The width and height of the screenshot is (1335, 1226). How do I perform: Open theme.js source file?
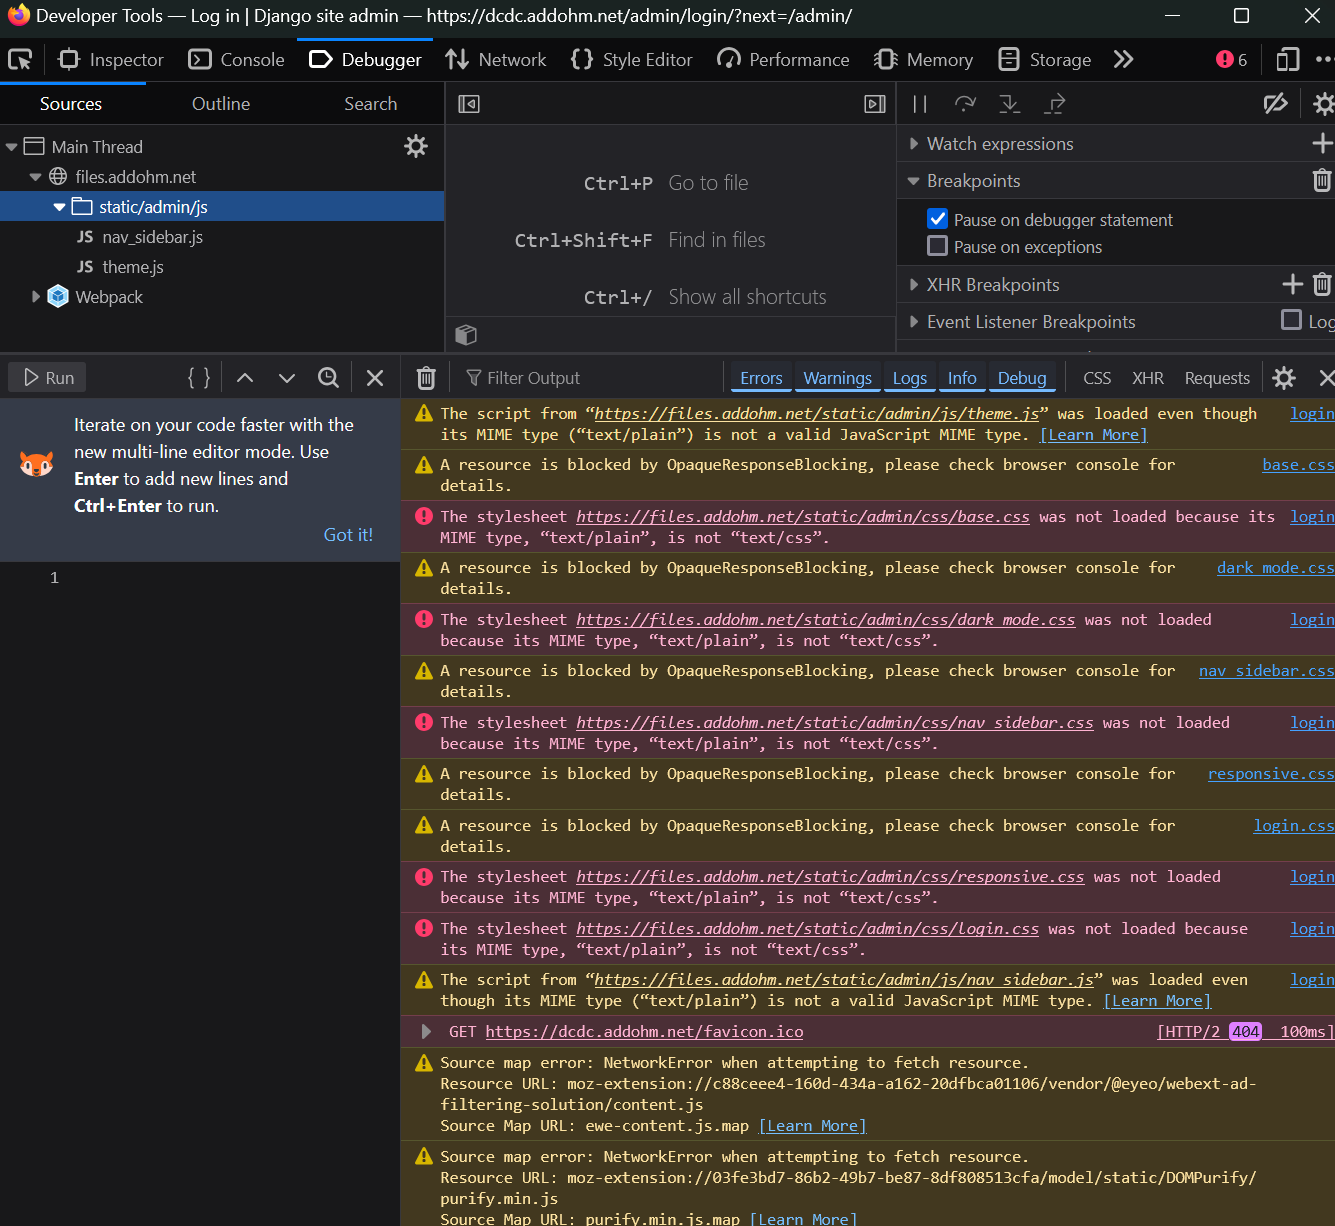[133, 267]
